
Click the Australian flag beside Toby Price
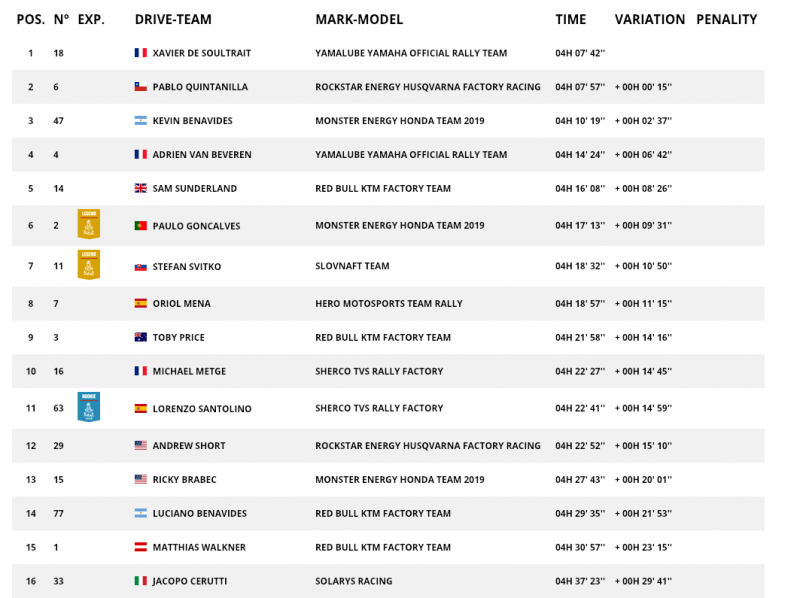pos(141,337)
